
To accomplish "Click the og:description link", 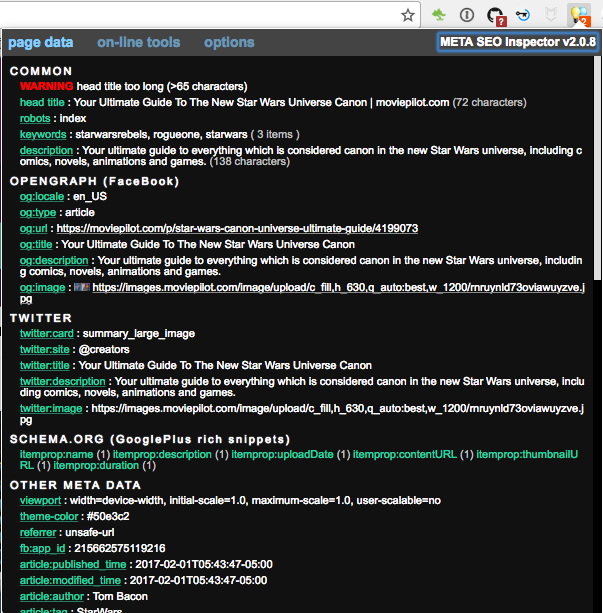I will pyautogui.click(x=54, y=261).
